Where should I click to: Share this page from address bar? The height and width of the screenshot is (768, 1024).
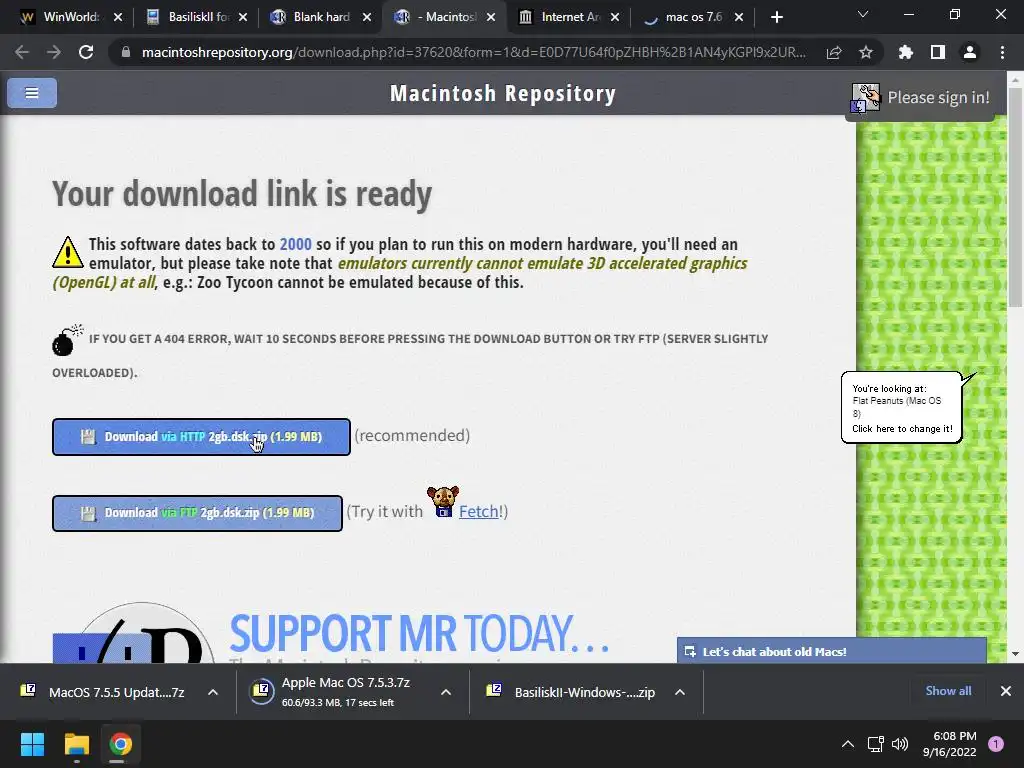[x=834, y=52]
